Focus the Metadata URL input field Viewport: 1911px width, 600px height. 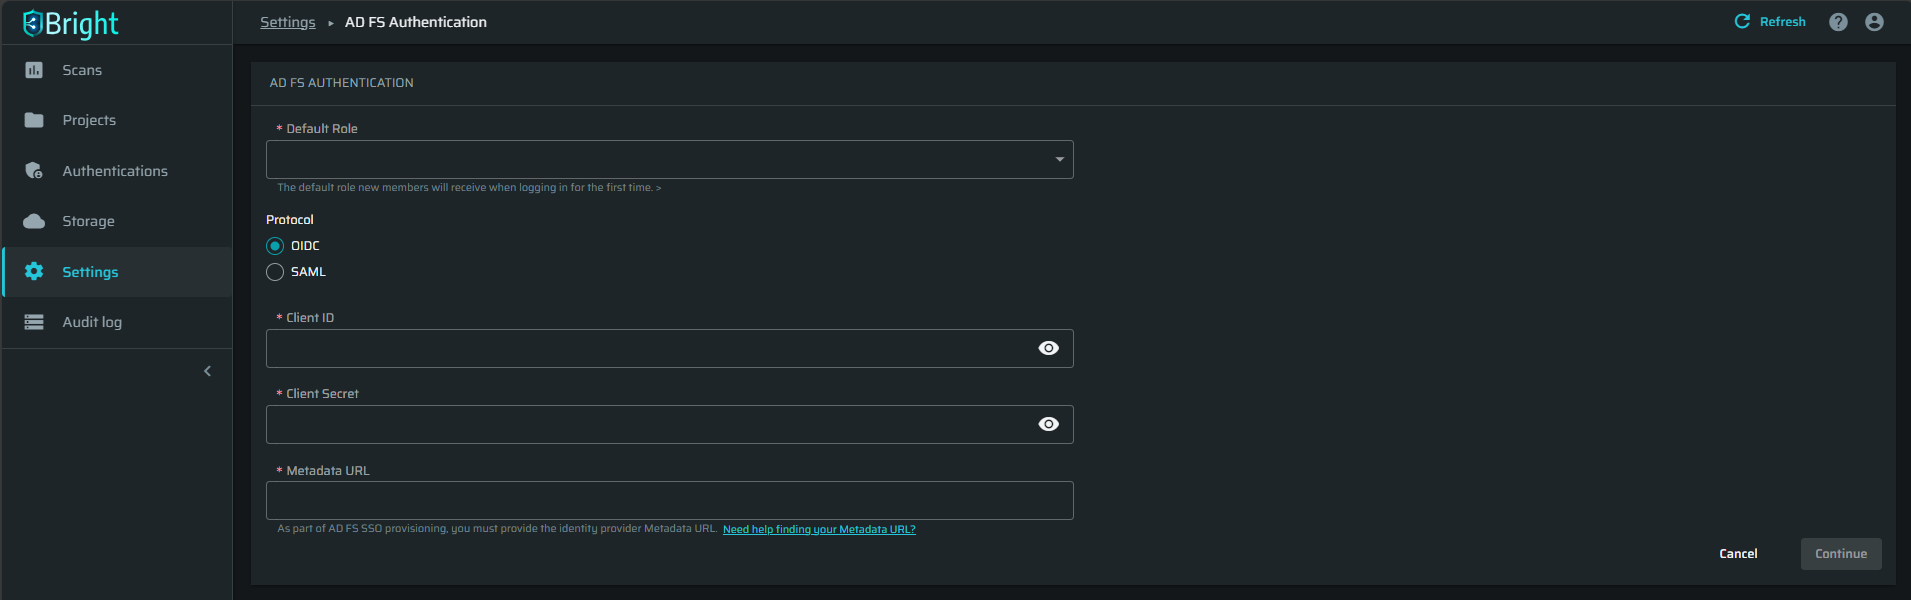click(670, 500)
